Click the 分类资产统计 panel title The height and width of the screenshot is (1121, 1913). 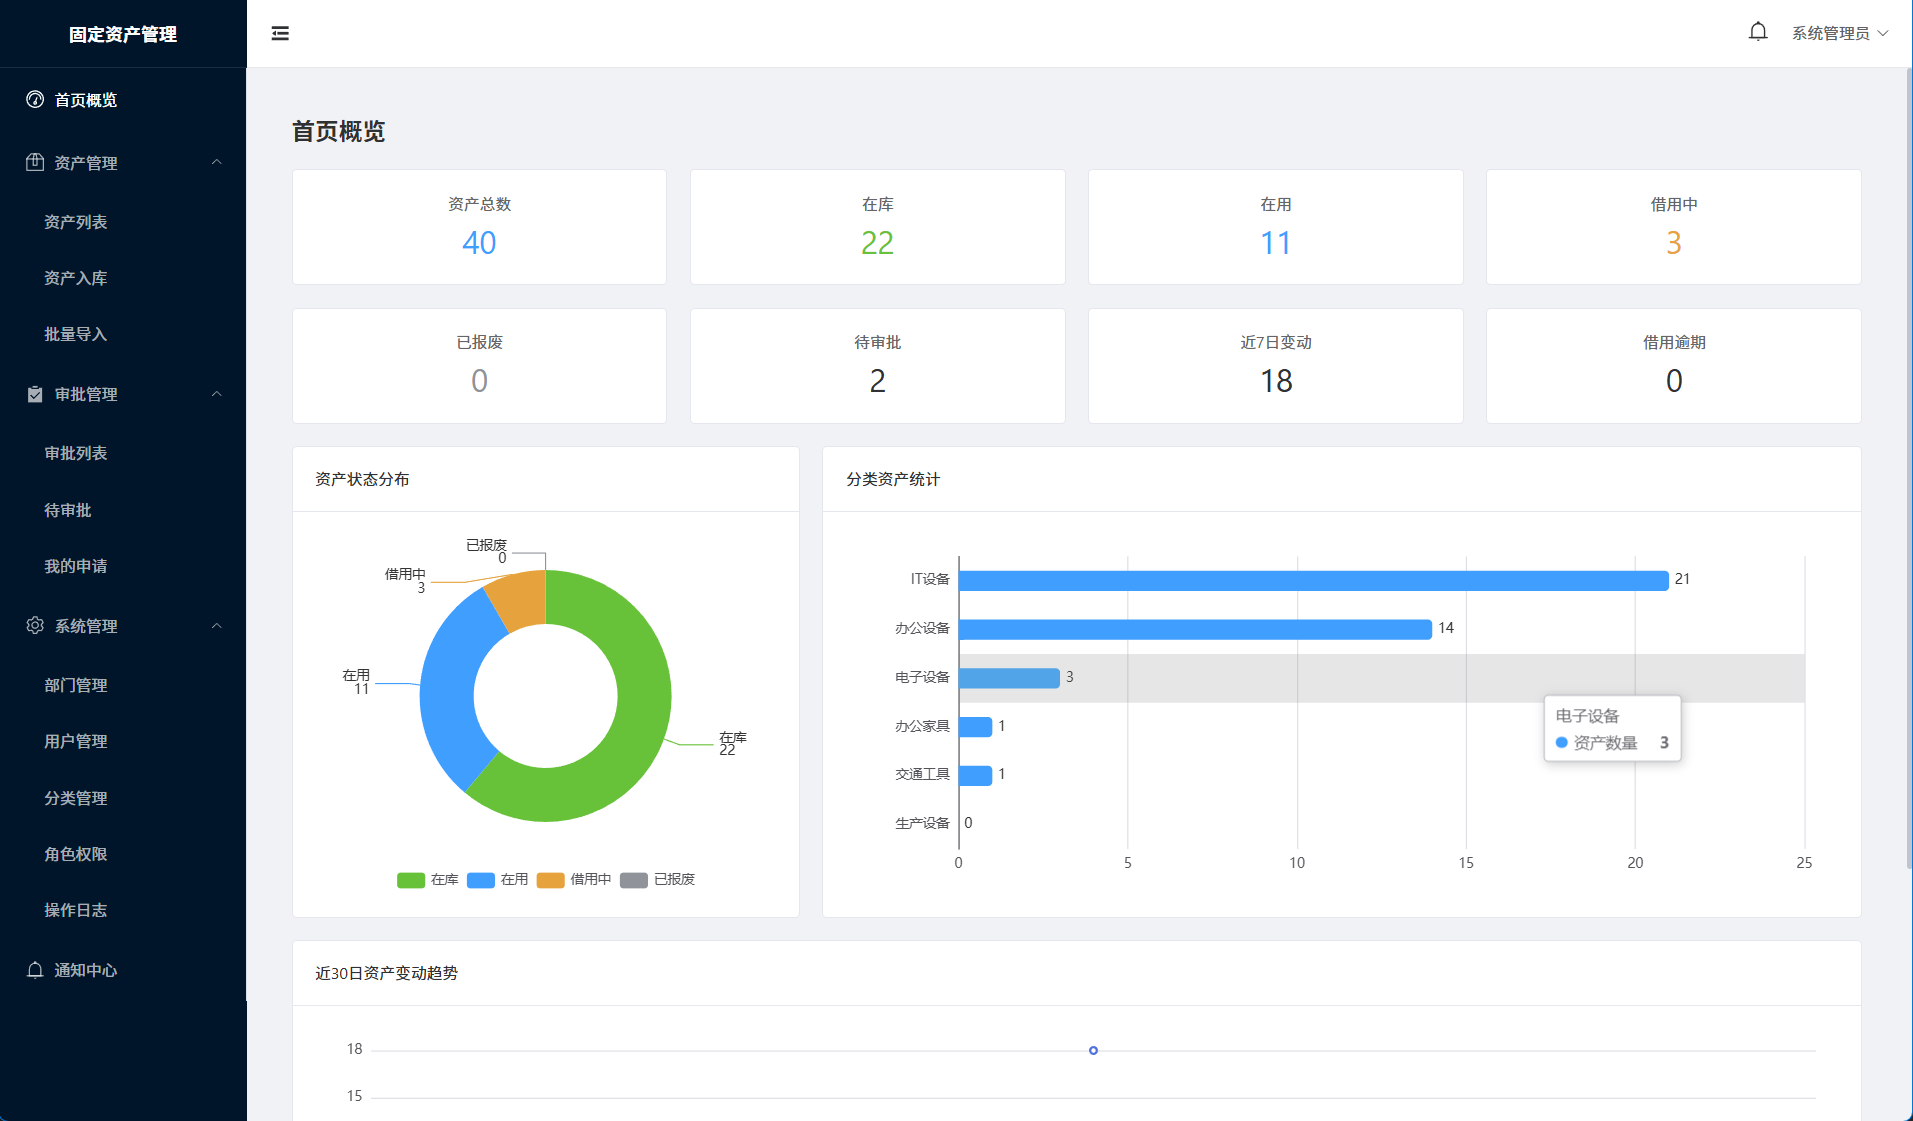click(x=893, y=479)
